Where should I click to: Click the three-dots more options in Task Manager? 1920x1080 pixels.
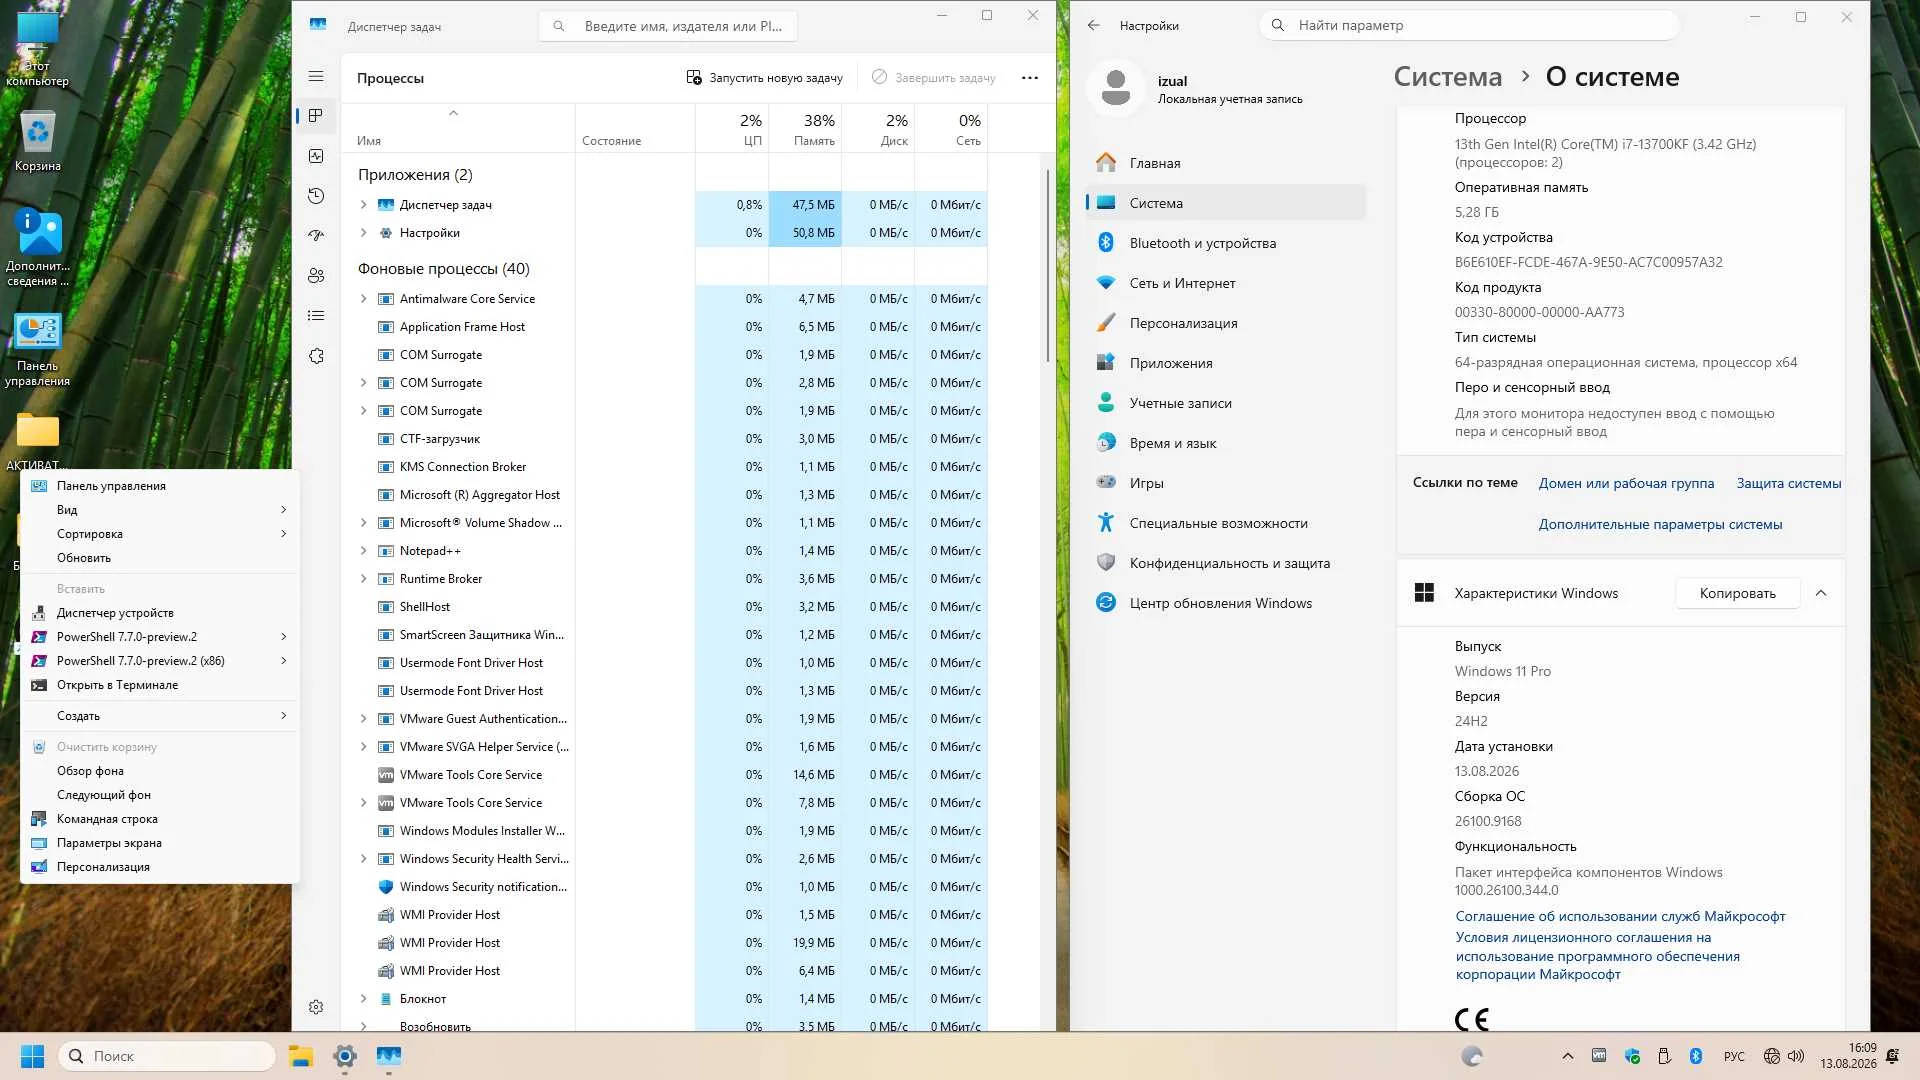pos(1030,78)
